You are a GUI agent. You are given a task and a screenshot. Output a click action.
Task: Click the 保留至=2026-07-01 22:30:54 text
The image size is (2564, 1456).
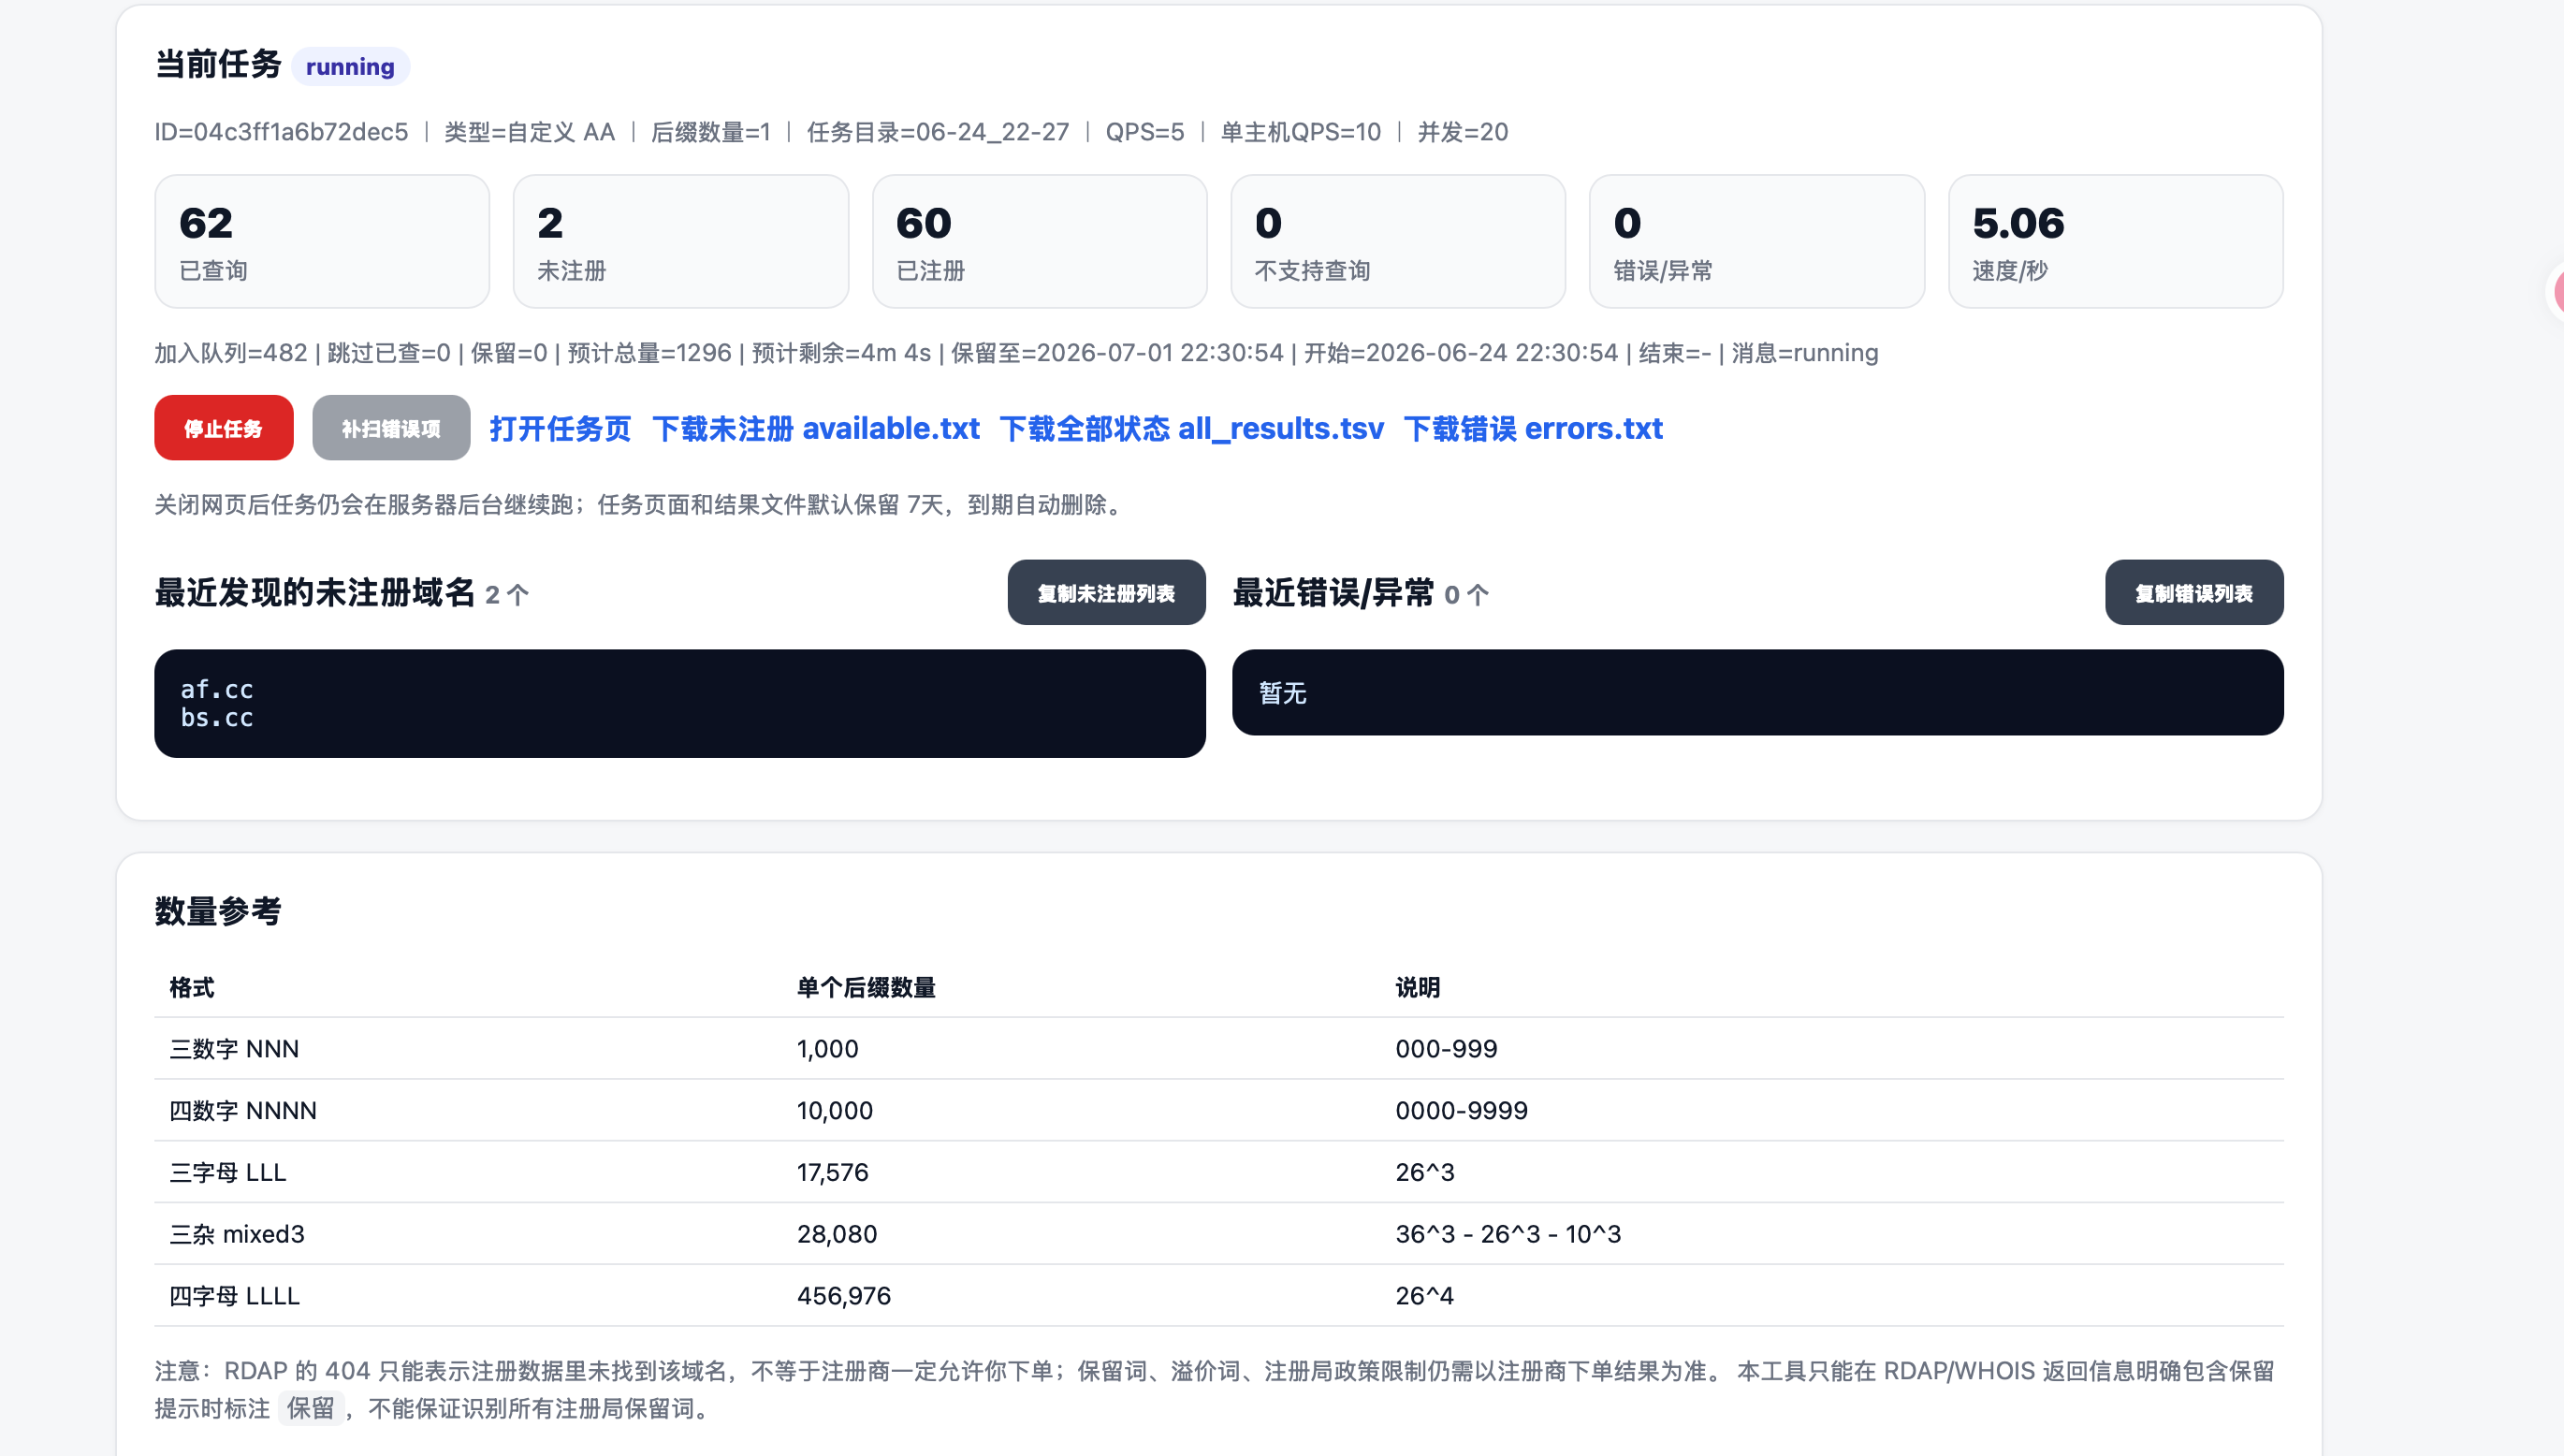(x=1117, y=353)
